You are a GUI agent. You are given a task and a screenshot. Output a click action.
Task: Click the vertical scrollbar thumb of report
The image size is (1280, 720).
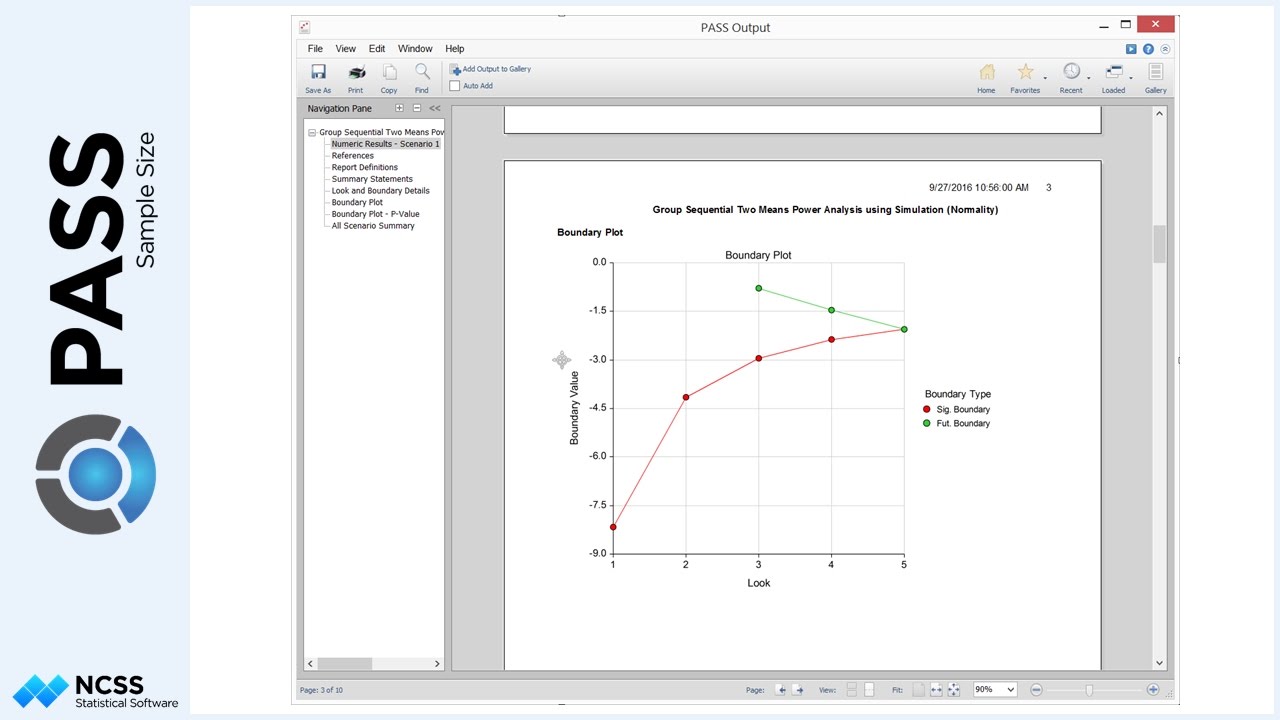pyautogui.click(x=1160, y=244)
